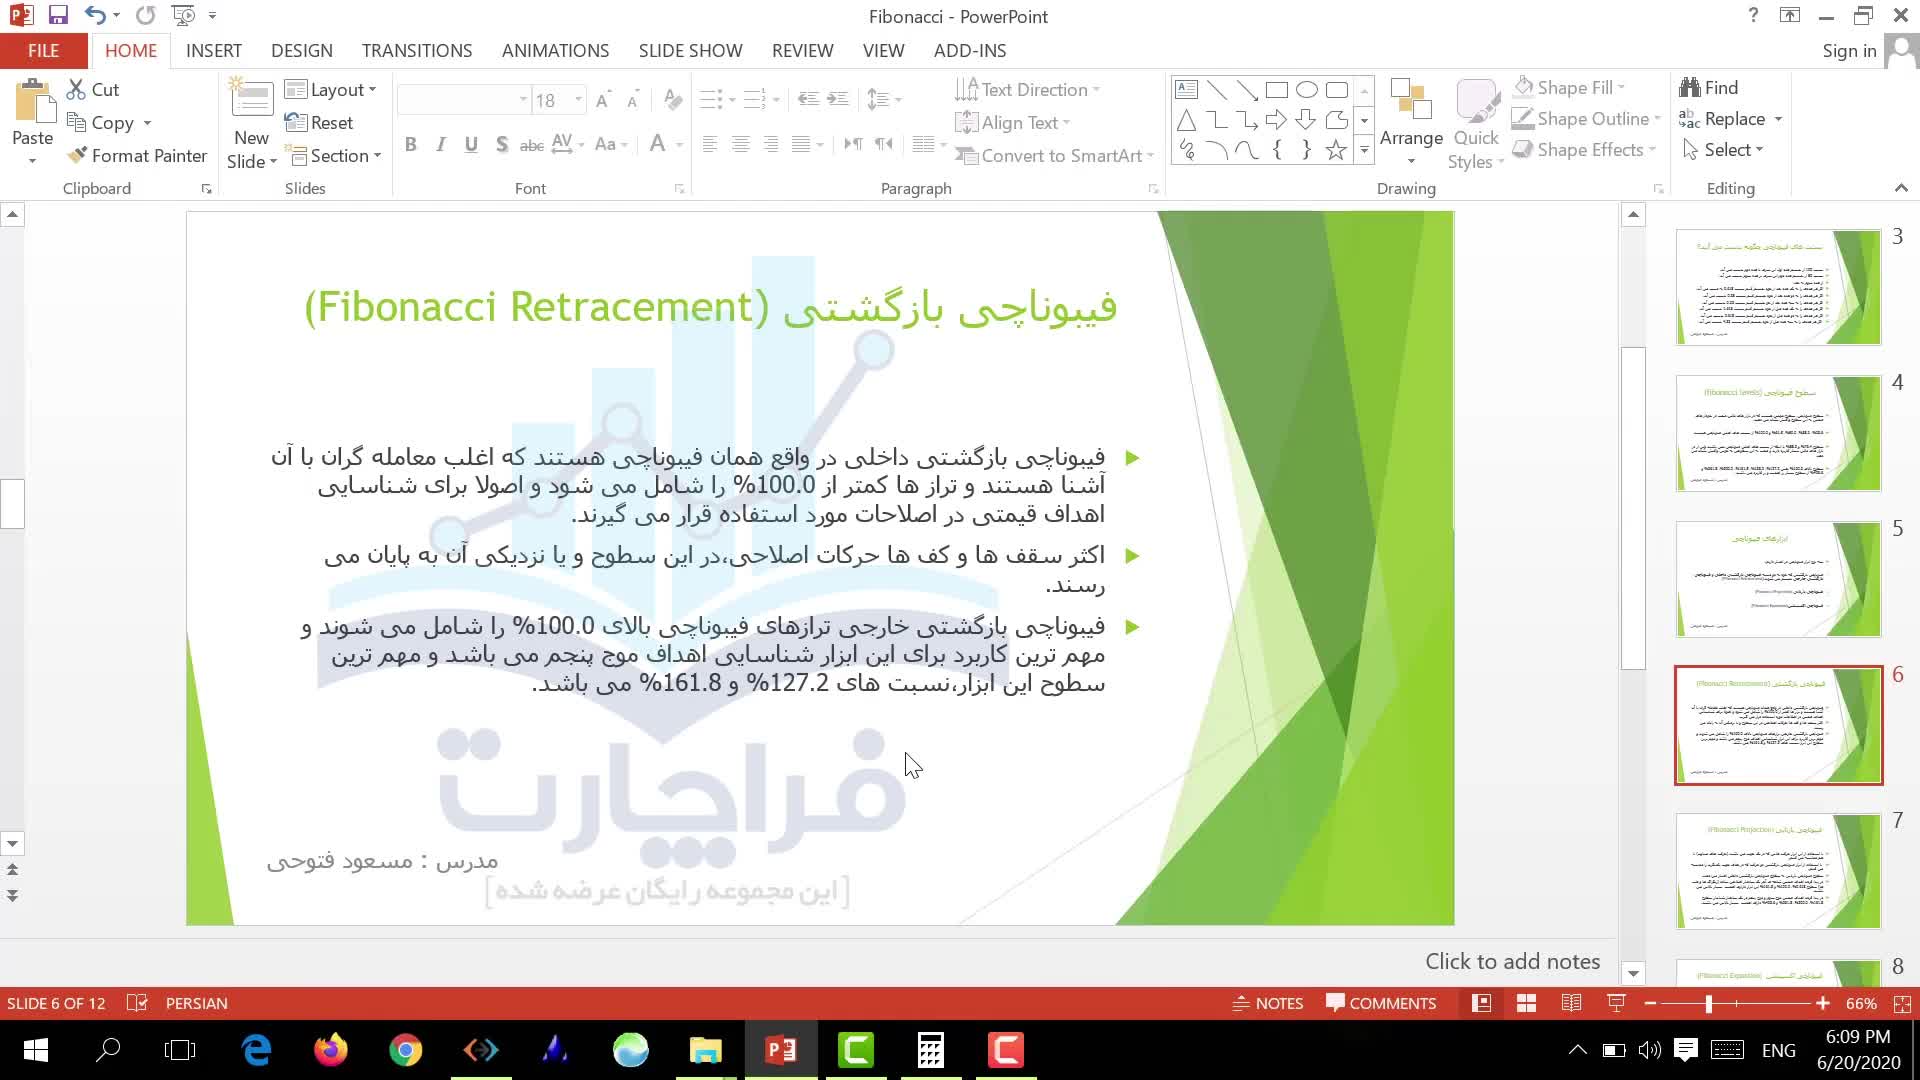
Task: Switch to Slide Sorter view icon
Action: click(x=1526, y=1003)
